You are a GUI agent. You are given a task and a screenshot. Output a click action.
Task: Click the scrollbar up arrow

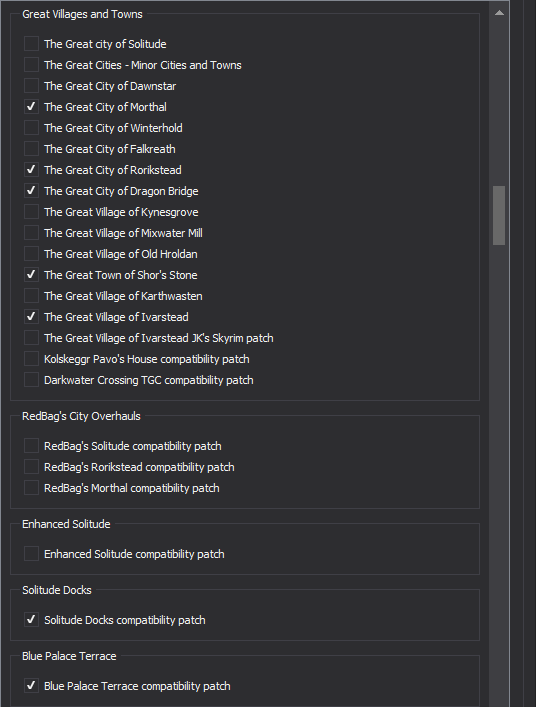499,13
